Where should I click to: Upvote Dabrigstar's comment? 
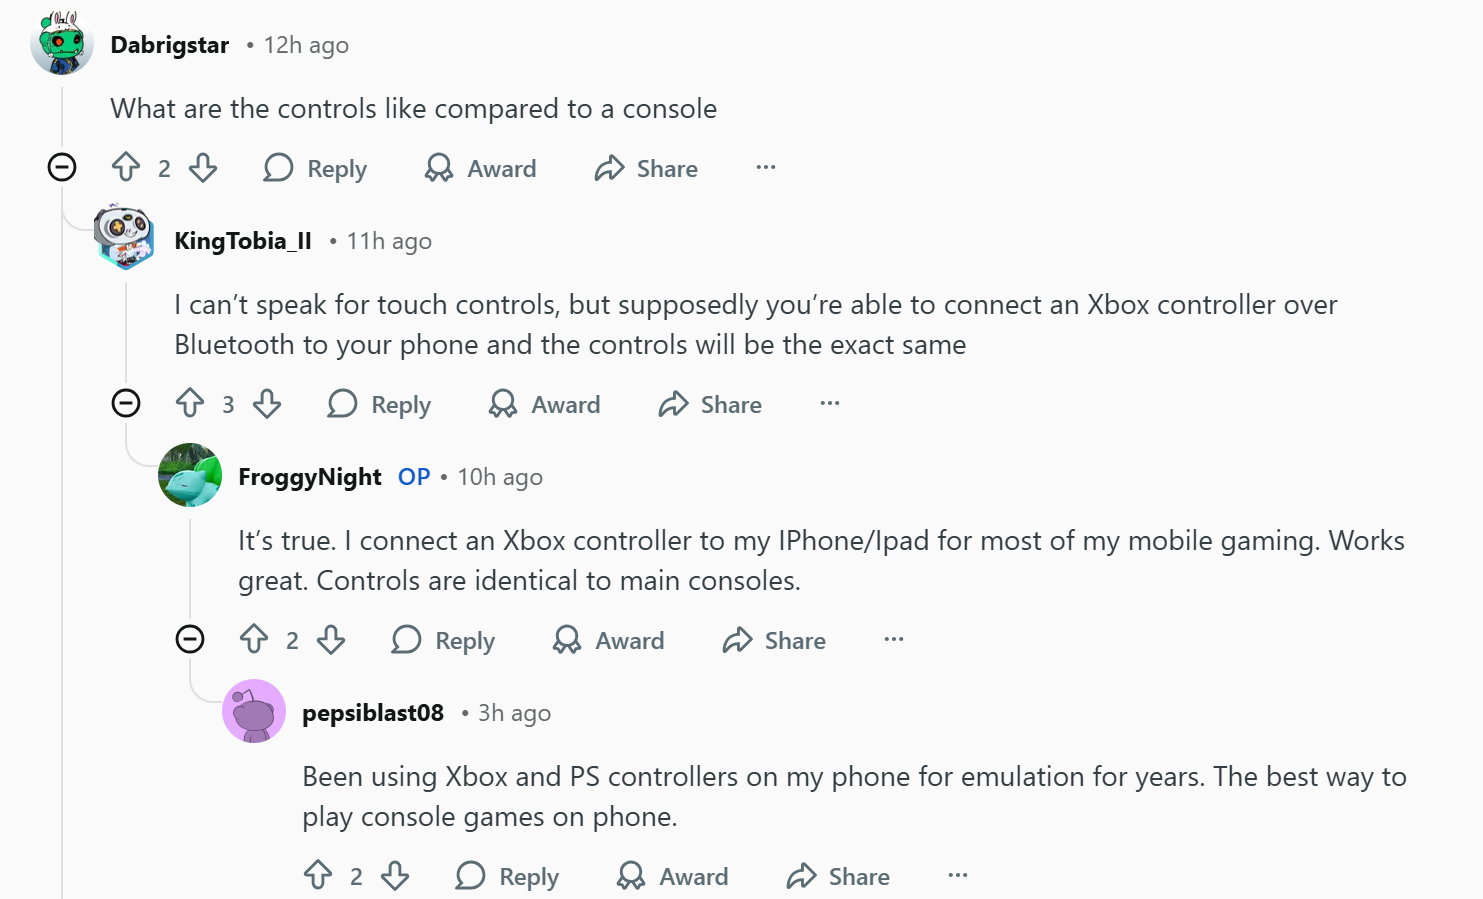(x=126, y=167)
